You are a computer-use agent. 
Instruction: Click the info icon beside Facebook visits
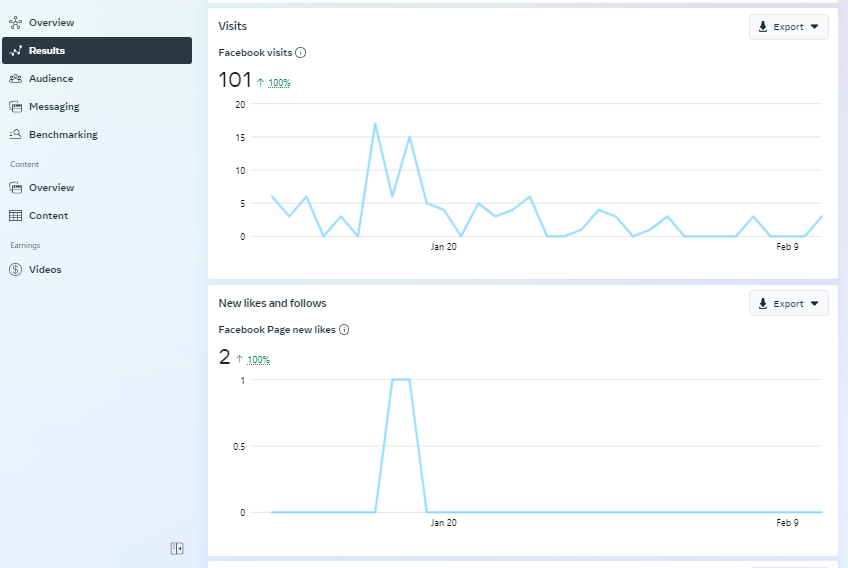click(301, 52)
